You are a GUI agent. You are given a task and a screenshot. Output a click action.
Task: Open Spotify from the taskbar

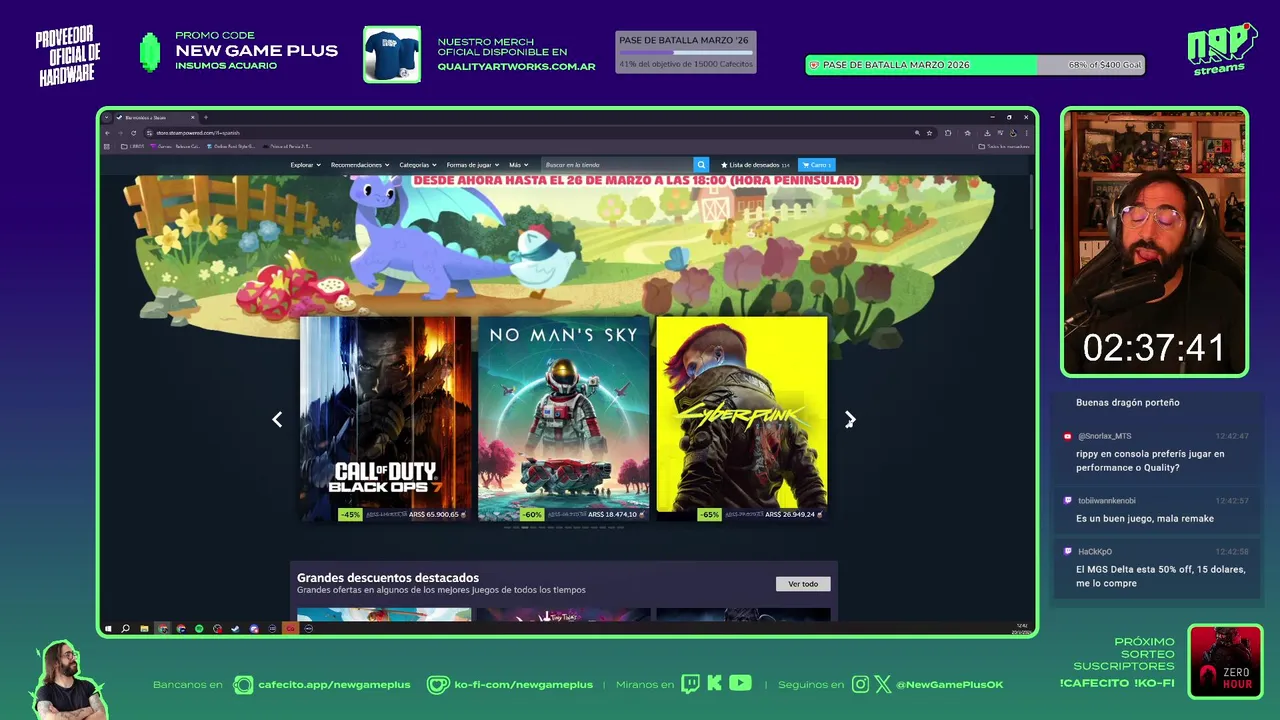[199, 628]
